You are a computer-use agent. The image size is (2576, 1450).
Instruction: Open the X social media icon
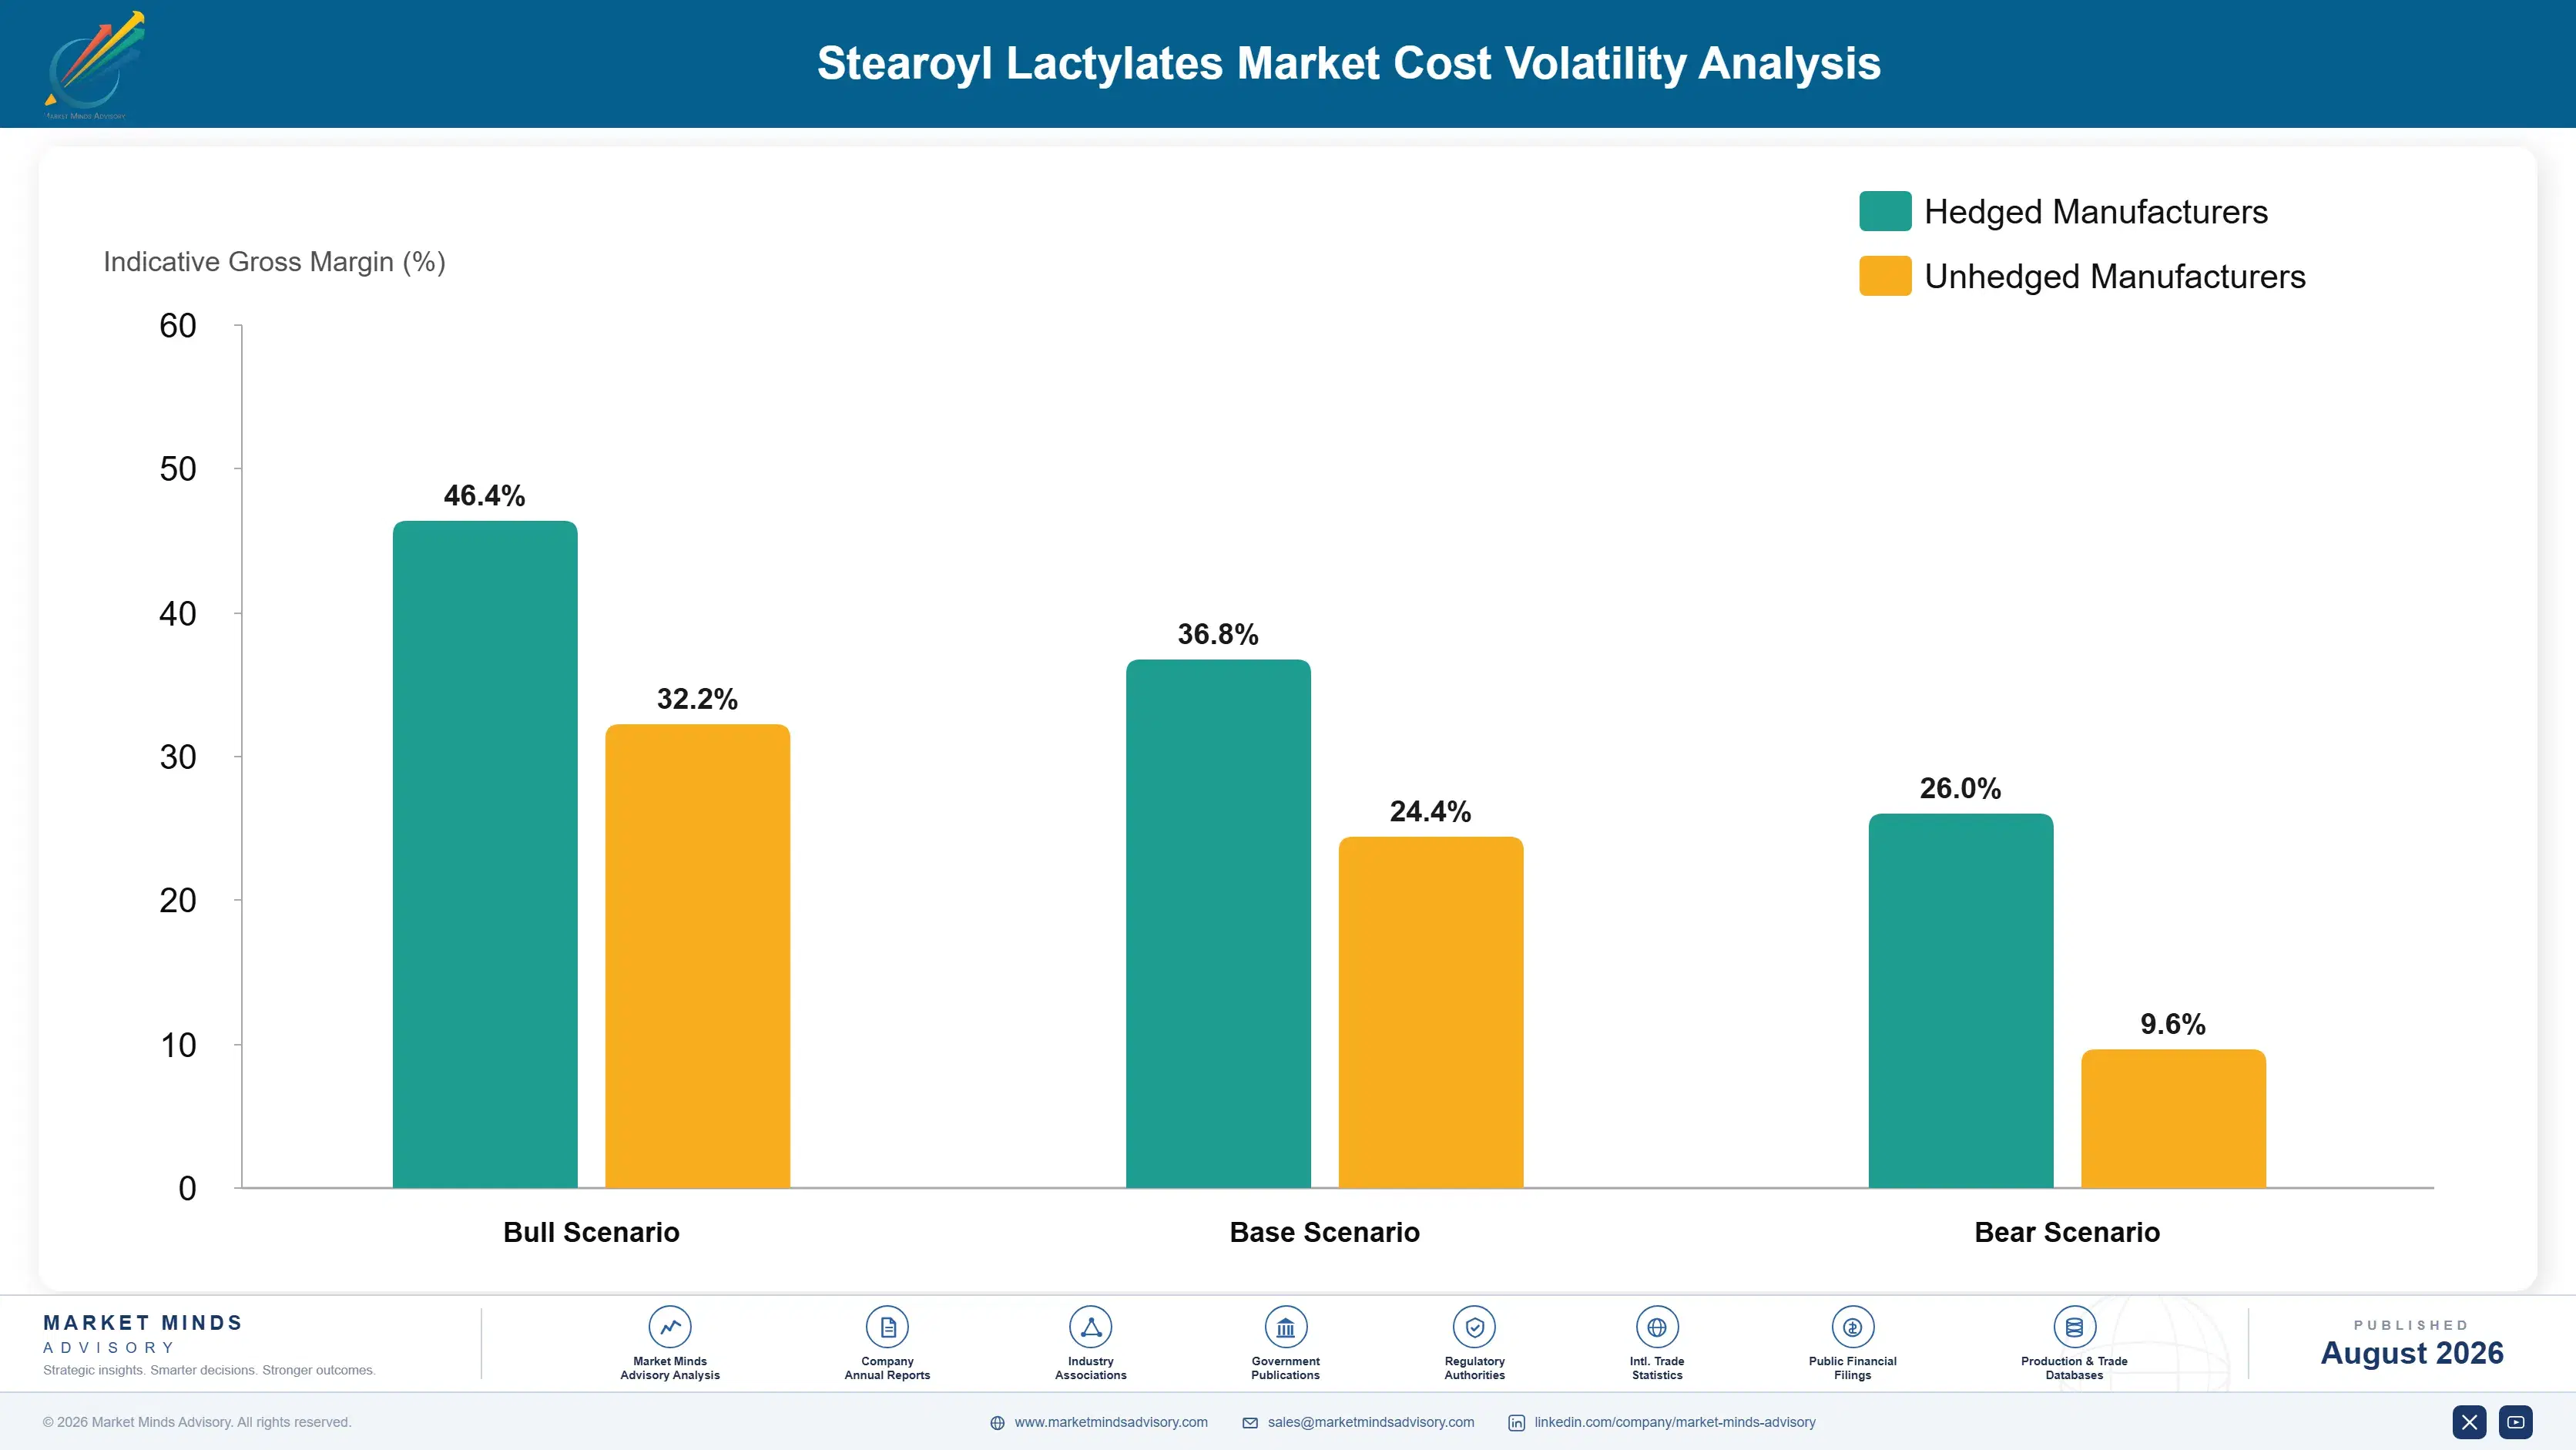[x=2469, y=1422]
